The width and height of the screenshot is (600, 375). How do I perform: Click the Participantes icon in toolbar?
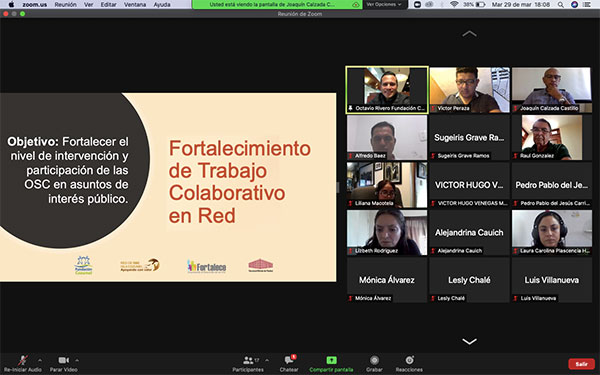click(x=248, y=360)
